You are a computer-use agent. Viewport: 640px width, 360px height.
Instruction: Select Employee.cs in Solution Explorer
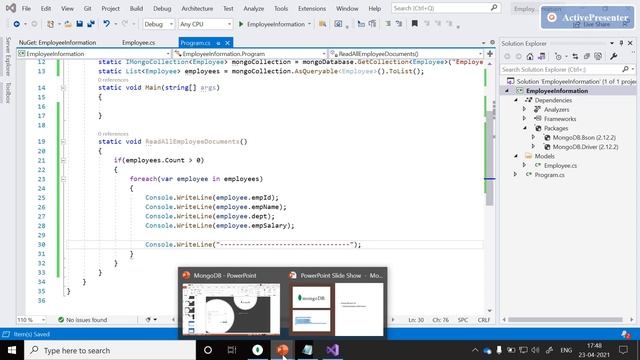[560, 165]
